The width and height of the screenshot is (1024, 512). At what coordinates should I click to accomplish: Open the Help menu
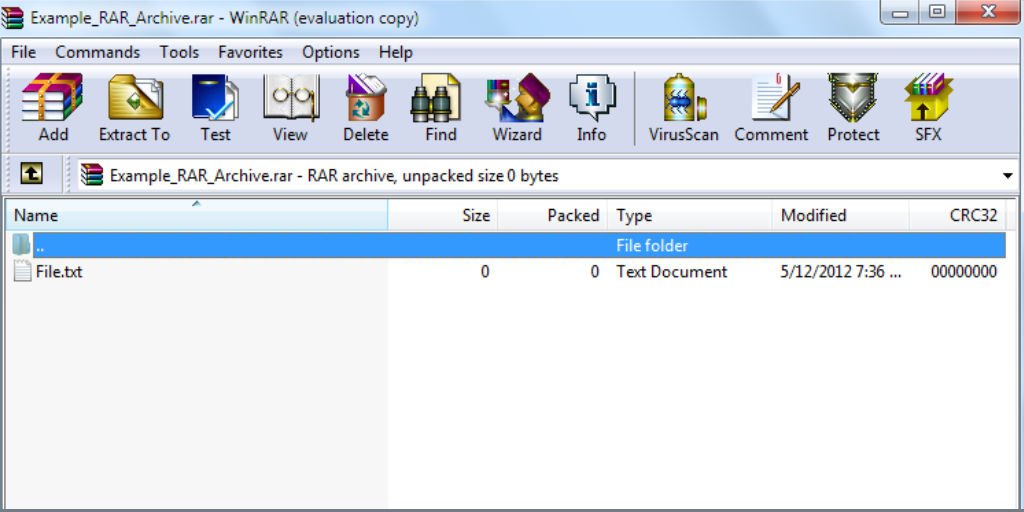(395, 52)
